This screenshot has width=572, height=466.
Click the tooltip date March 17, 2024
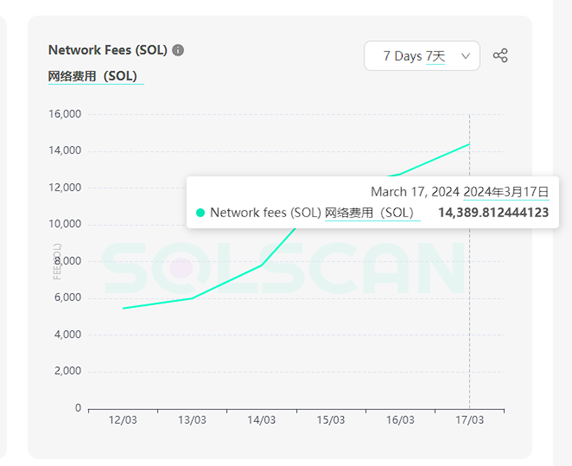point(415,192)
